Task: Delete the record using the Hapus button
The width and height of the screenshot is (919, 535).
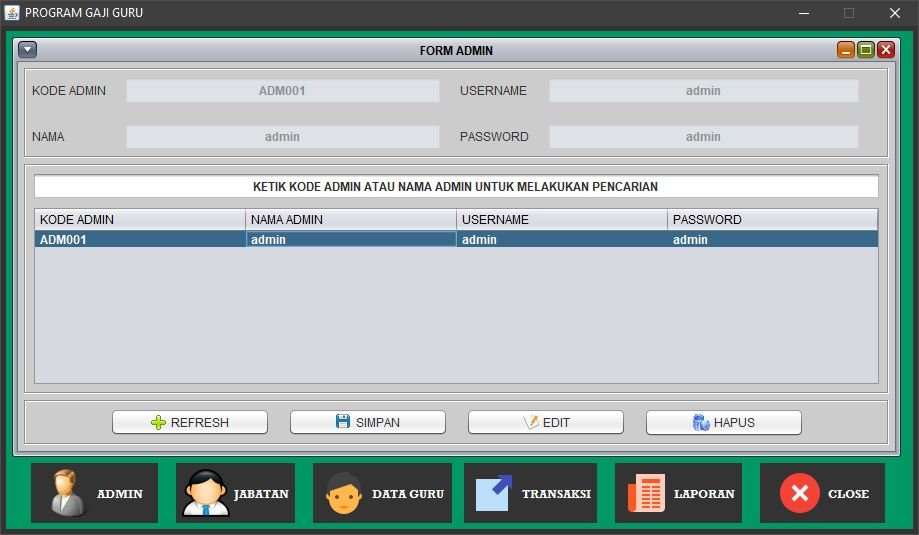Action: click(x=724, y=422)
